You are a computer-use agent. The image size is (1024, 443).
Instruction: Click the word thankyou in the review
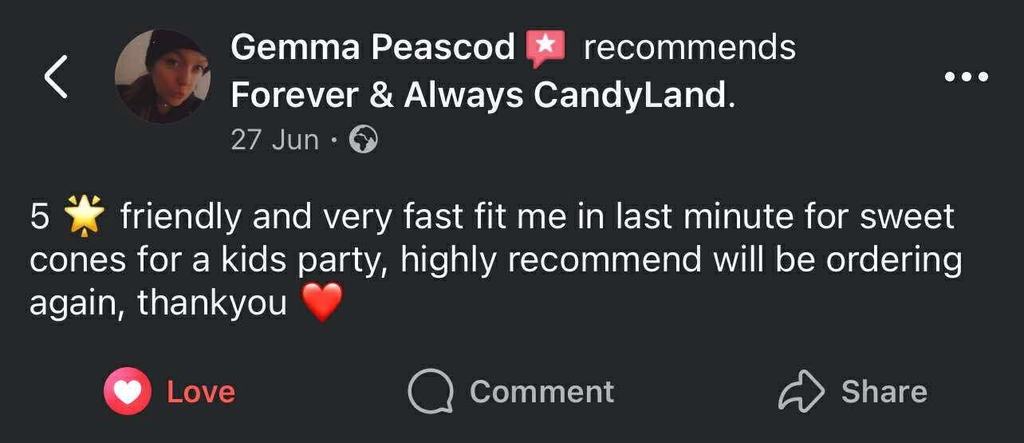(x=212, y=302)
